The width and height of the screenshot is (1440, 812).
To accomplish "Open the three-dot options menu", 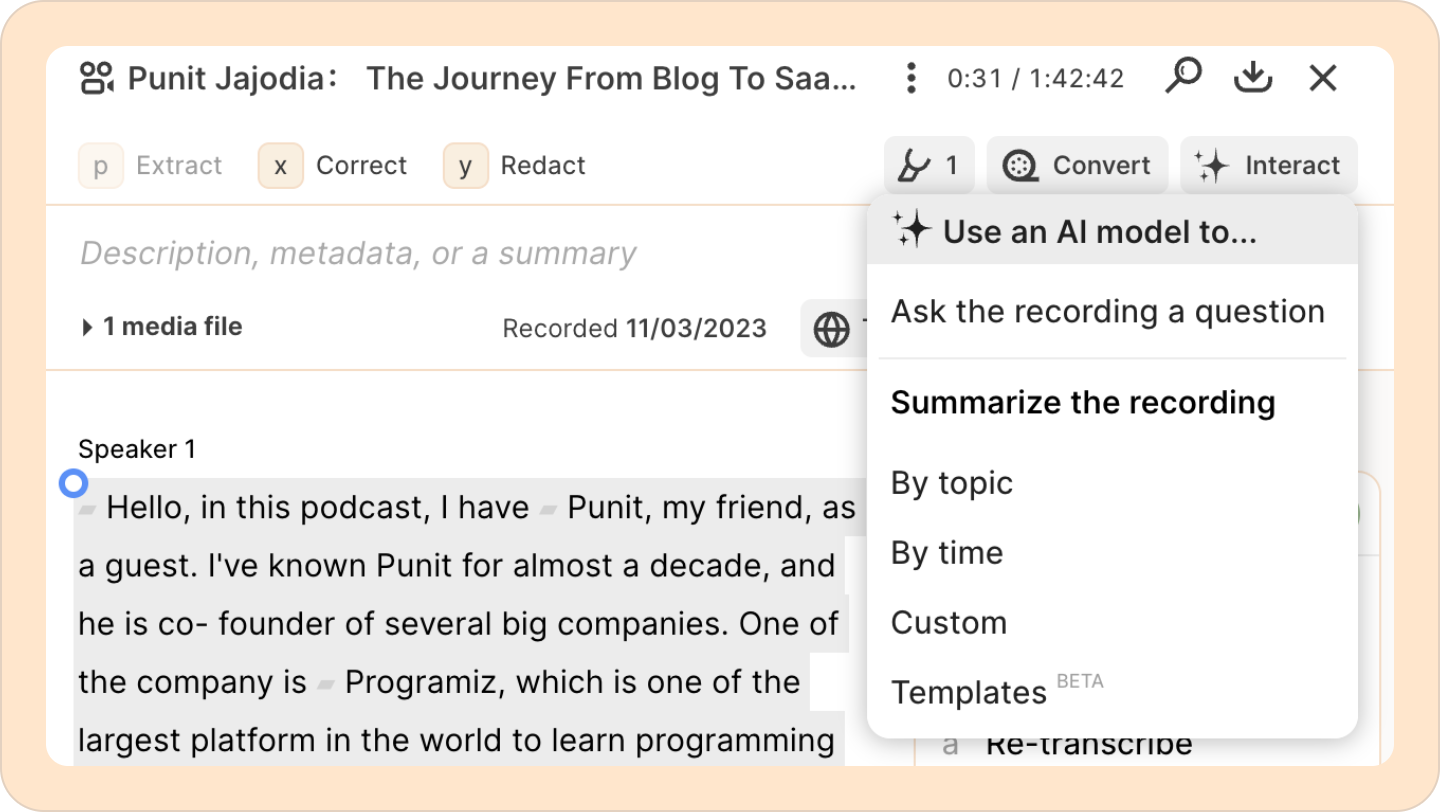I will pos(910,78).
